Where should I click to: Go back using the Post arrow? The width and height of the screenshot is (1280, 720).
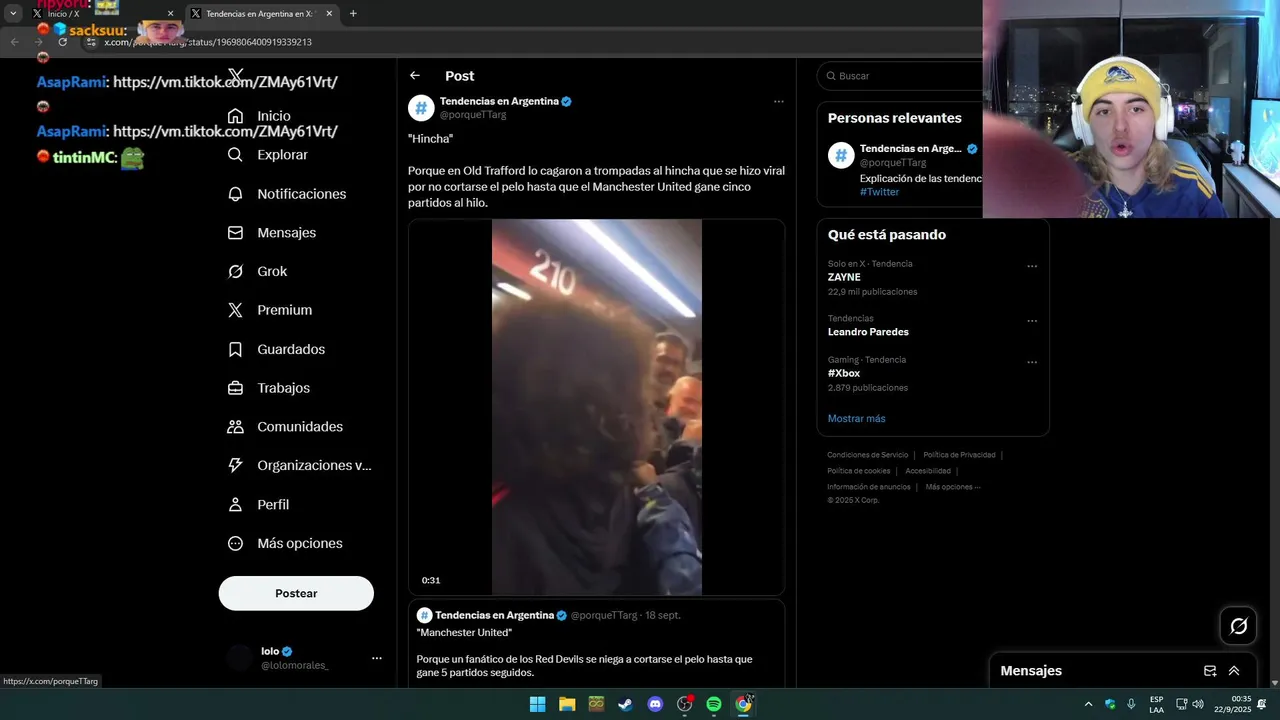[415, 76]
